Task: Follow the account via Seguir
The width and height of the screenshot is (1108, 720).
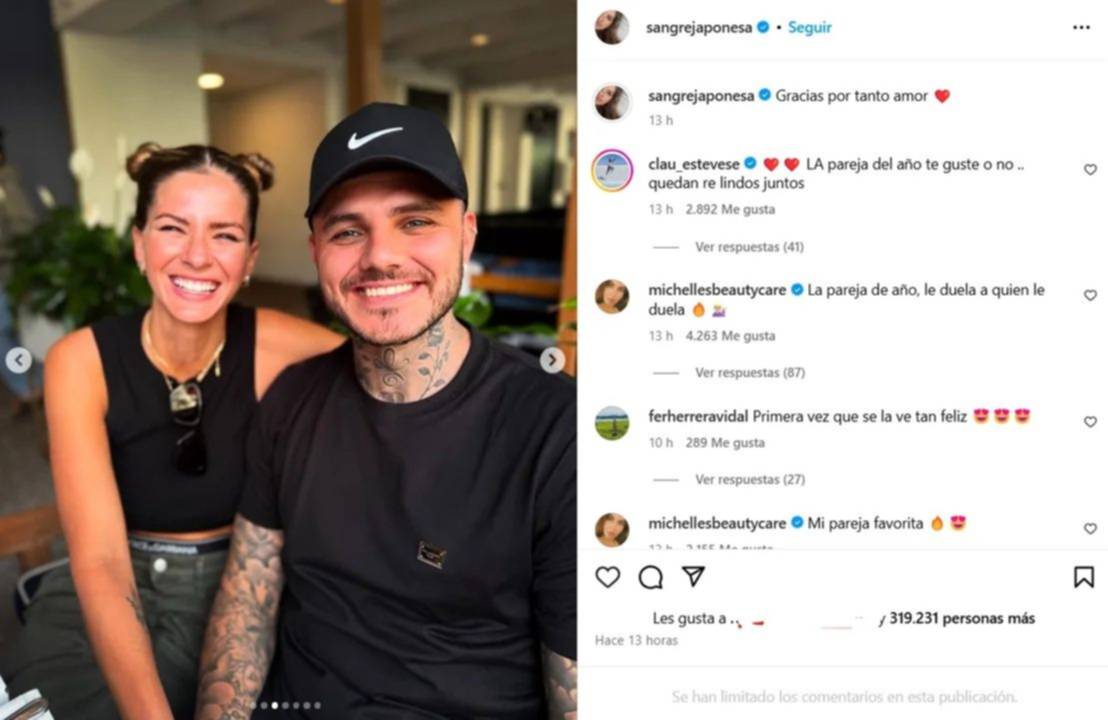Action: point(810,28)
